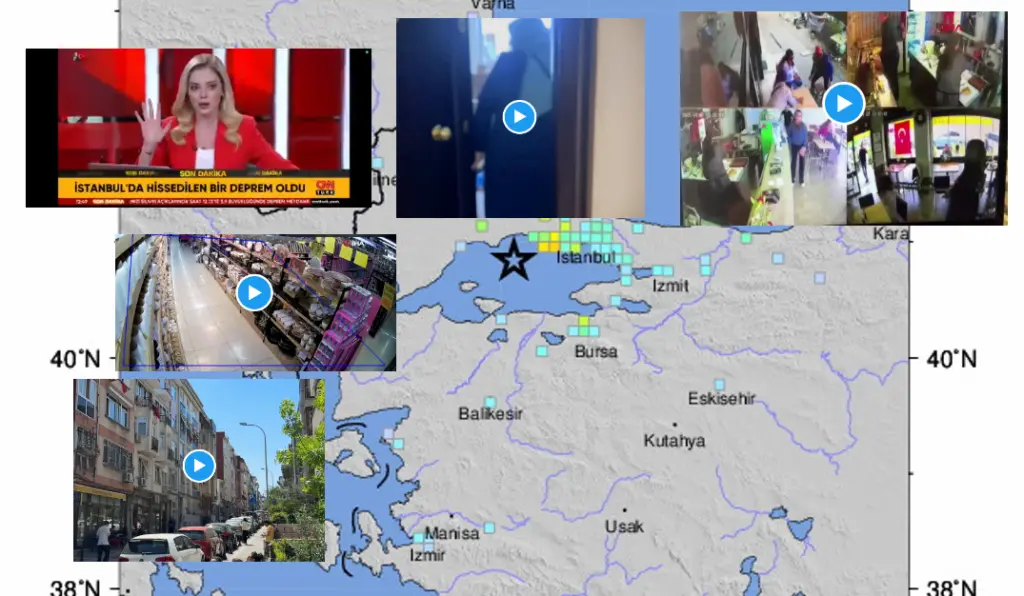Click the Istanbul city label
The height and width of the screenshot is (596, 1024).
[585, 258]
